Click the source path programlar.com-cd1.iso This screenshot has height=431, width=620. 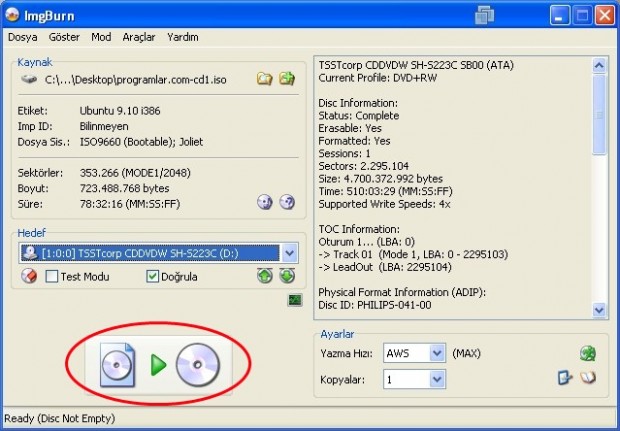[136, 80]
